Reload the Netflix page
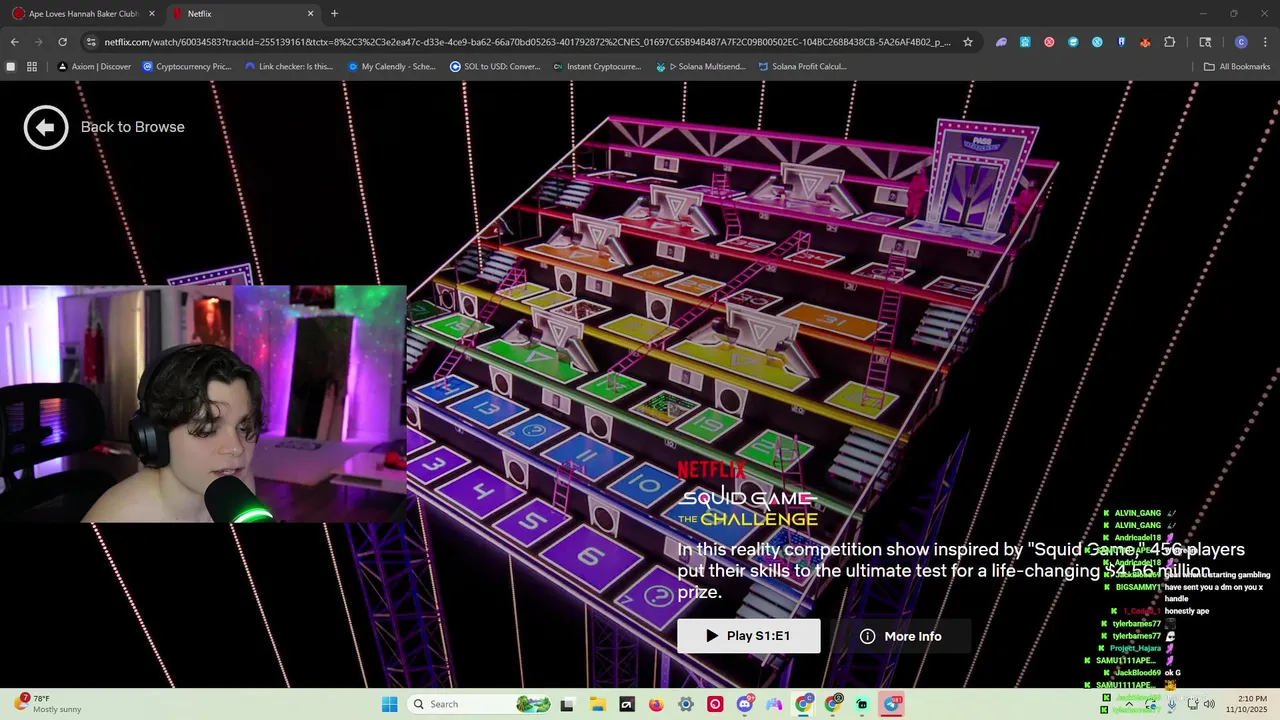 tap(62, 42)
